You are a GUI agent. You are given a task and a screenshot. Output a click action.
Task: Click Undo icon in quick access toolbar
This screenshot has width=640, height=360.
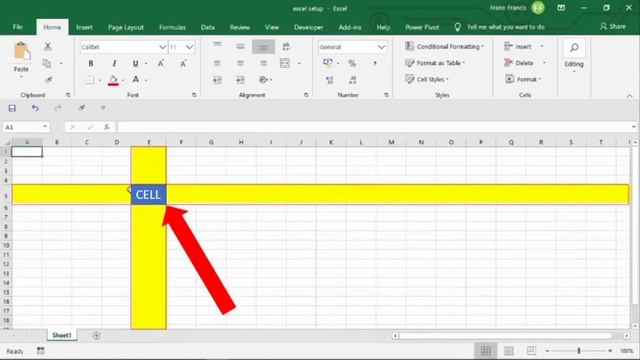pos(35,108)
